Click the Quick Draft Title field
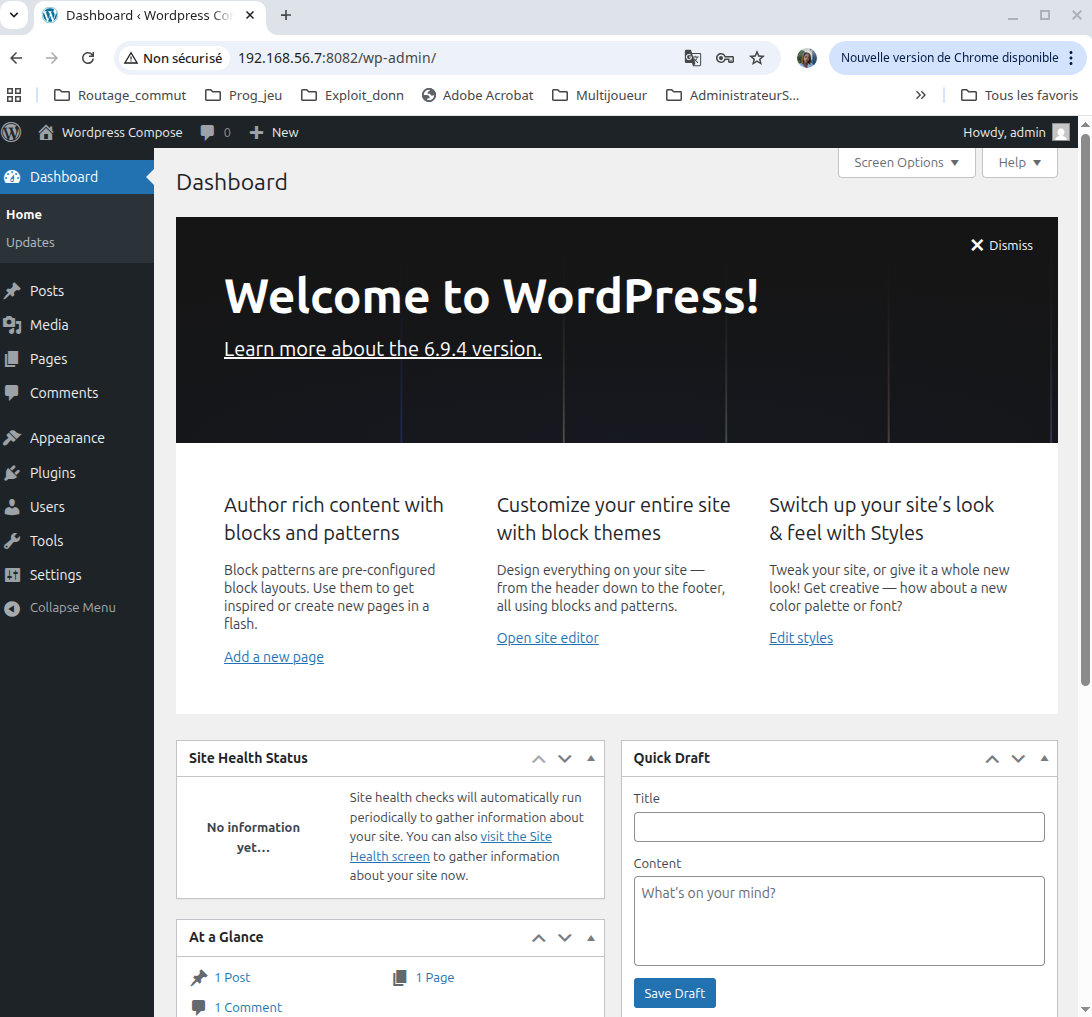Viewport: 1092px width, 1017px height. coord(838,827)
